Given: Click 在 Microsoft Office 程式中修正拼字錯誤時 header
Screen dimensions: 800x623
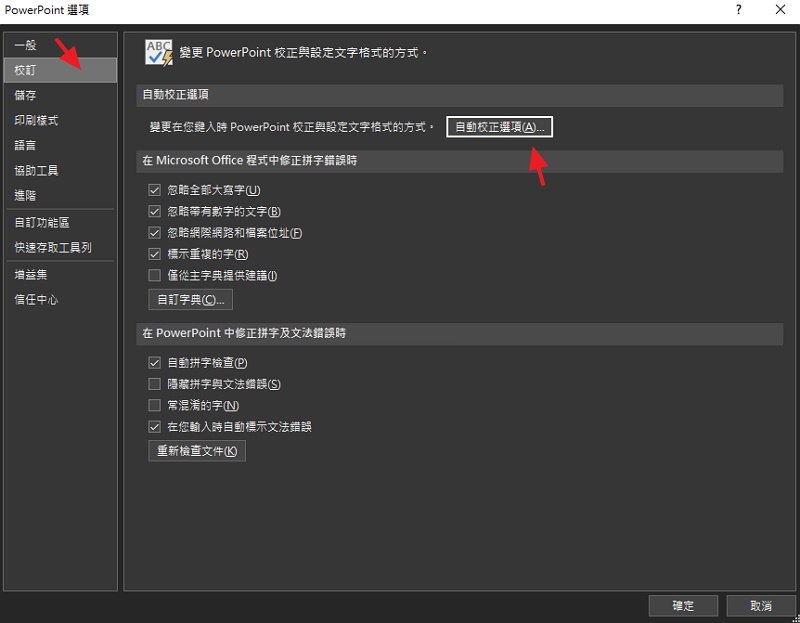Looking at the screenshot, I should [x=459, y=161].
